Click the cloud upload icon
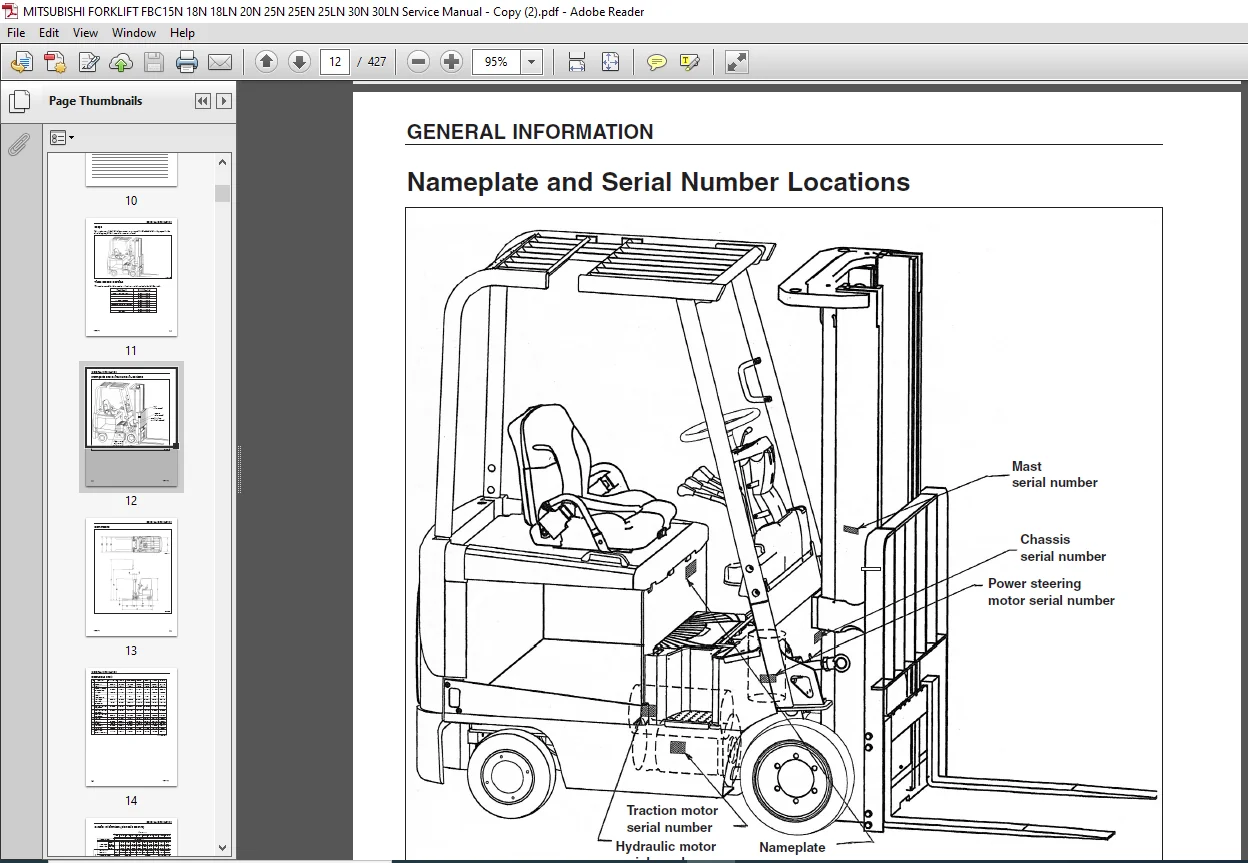The width and height of the screenshot is (1248, 863). (121, 62)
